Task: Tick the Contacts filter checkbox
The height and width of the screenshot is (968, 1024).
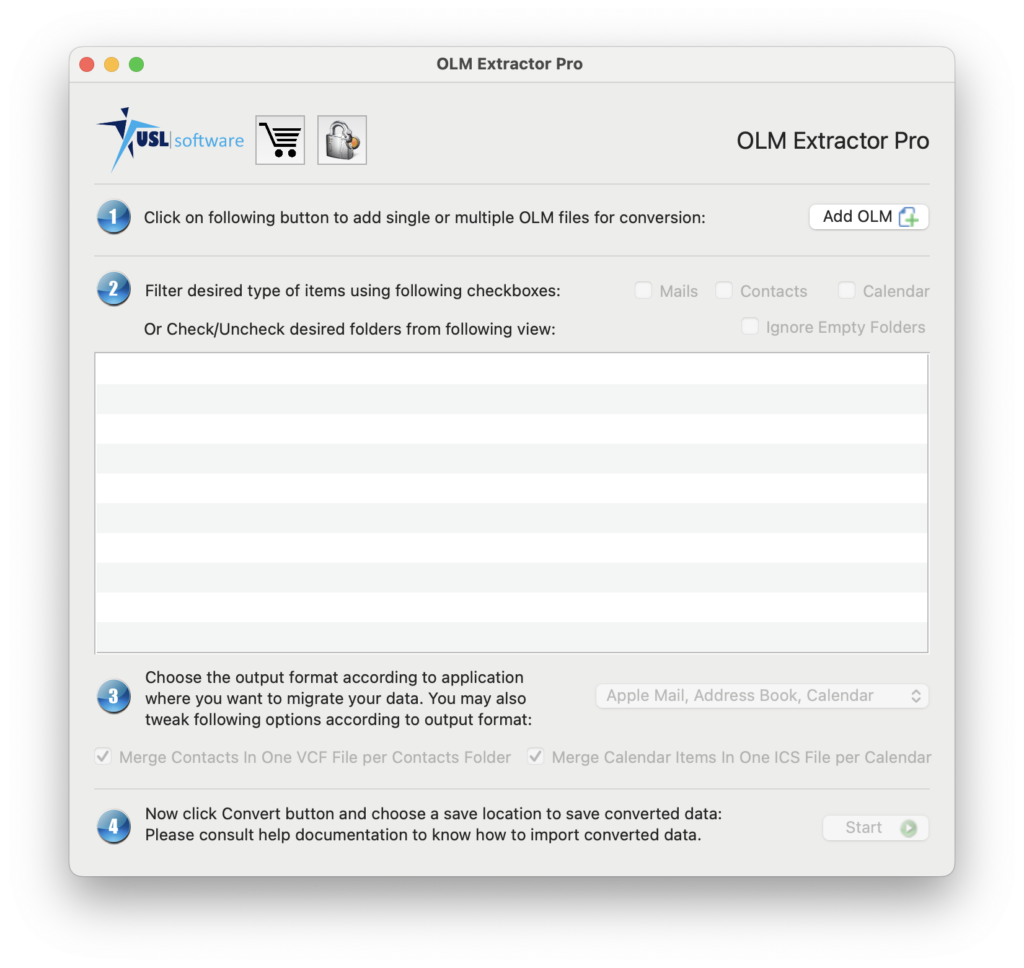Action: 724,291
